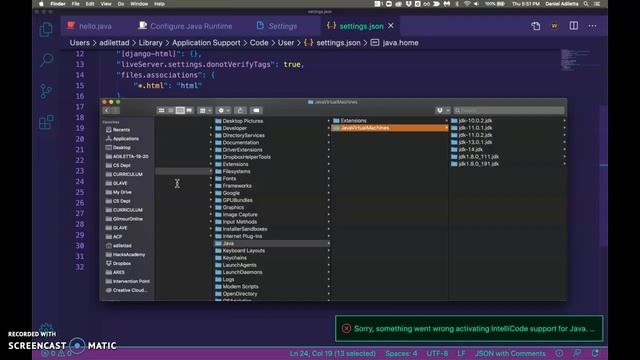Viewport: 640px width, 360px height.
Task: Click the Finder Edit Tags toolbar button
Action: coord(256,111)
